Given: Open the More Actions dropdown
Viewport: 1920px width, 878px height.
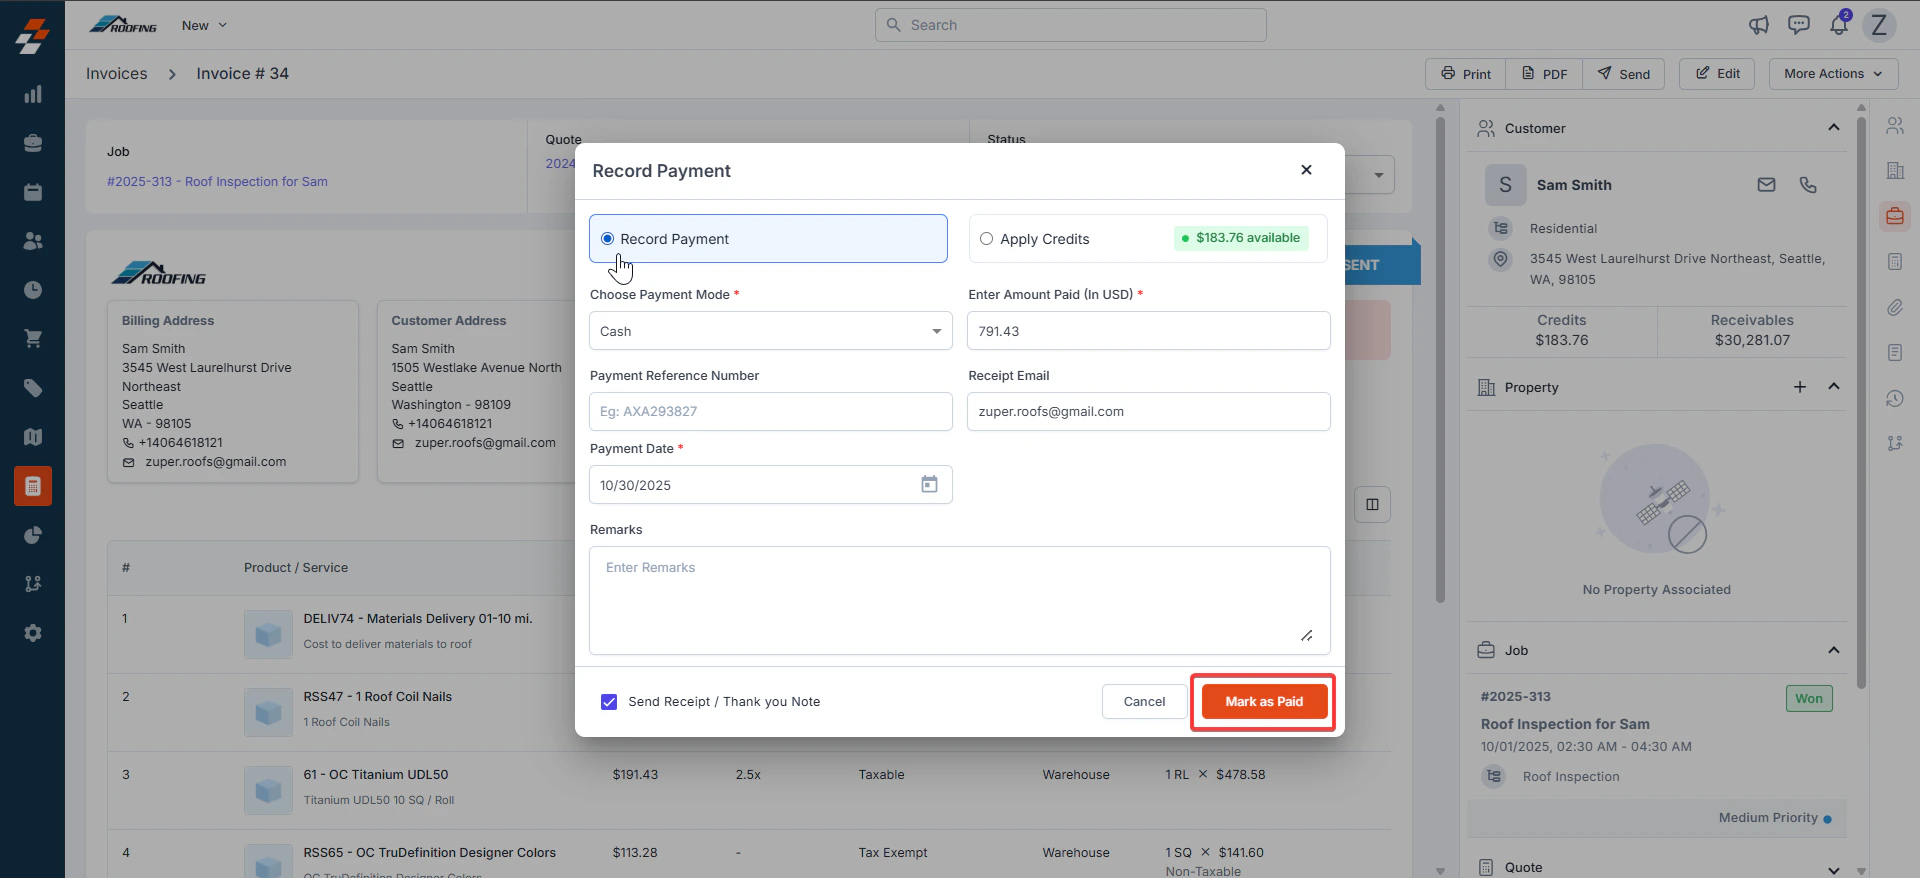Looking at the screenshot, I should [x=1832, y=74].
